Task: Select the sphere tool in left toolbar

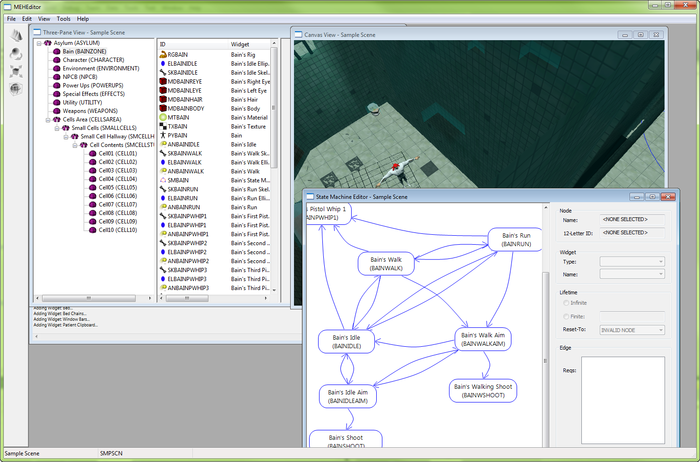Action: point(16,54)
